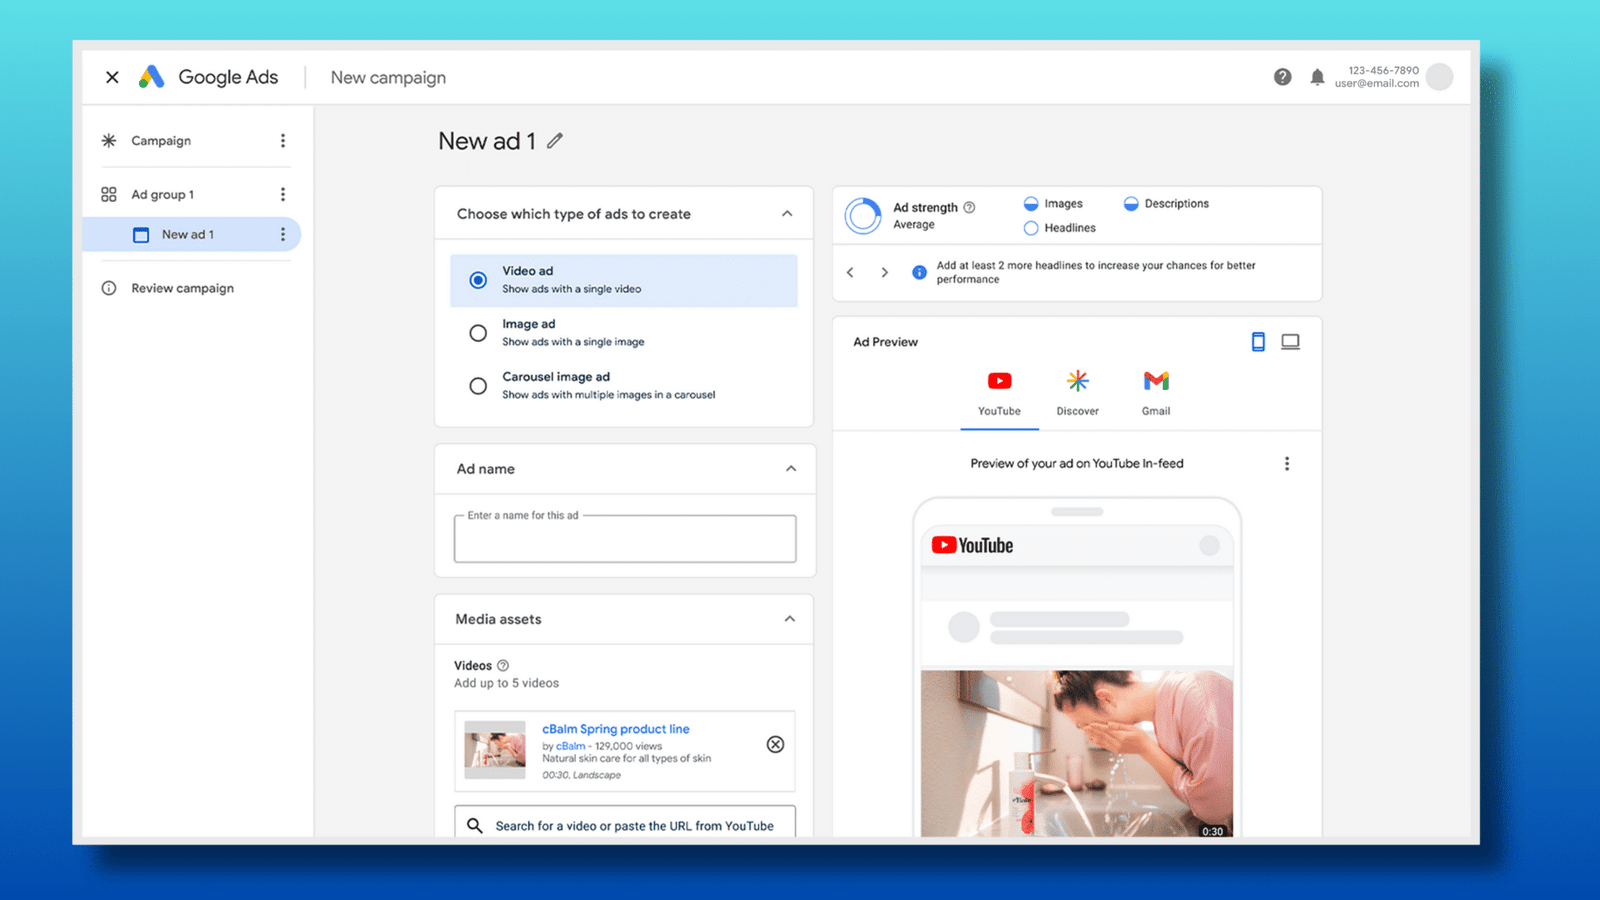Switch to the Discover preview tab
This screenshot has height=900, width=1600.
[1077, 392]
